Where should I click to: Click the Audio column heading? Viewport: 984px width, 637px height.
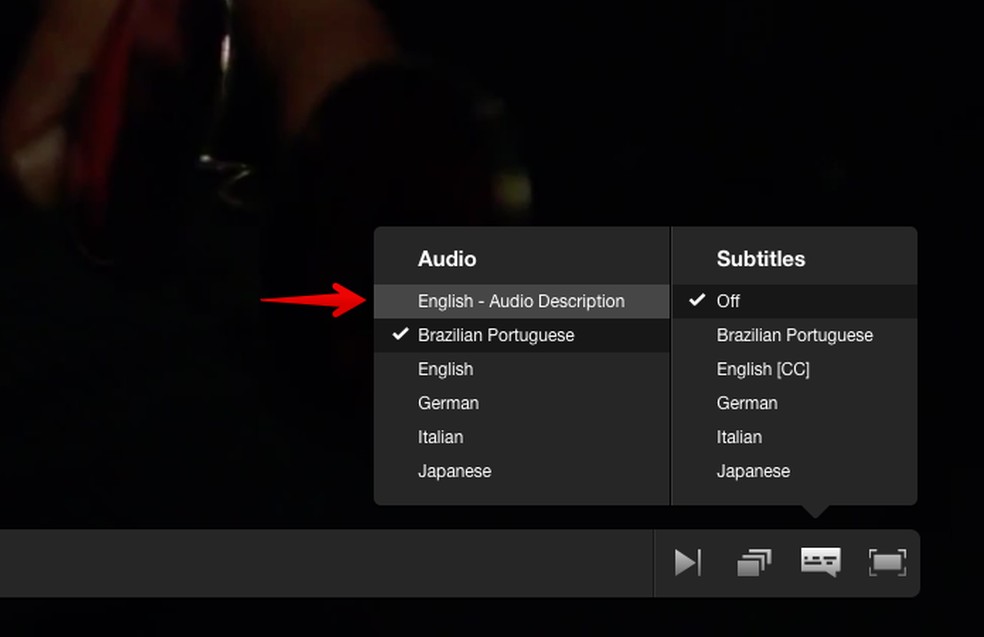(x=447, y=259)
